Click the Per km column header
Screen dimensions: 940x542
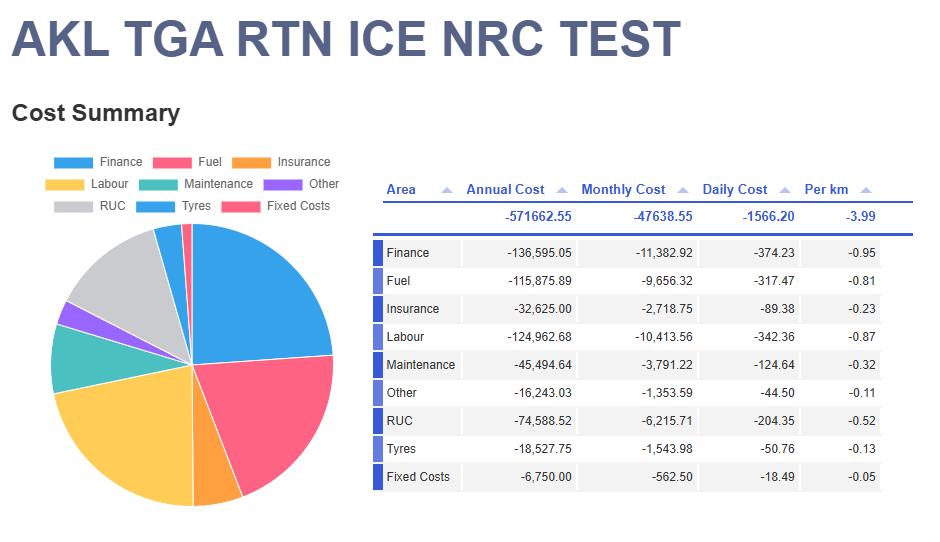click(827, 190)
